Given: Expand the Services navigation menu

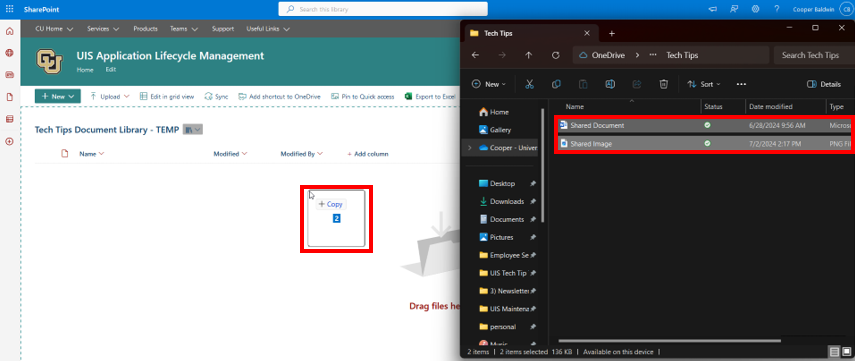Looking at the screenshot, I should coord(103,29).
